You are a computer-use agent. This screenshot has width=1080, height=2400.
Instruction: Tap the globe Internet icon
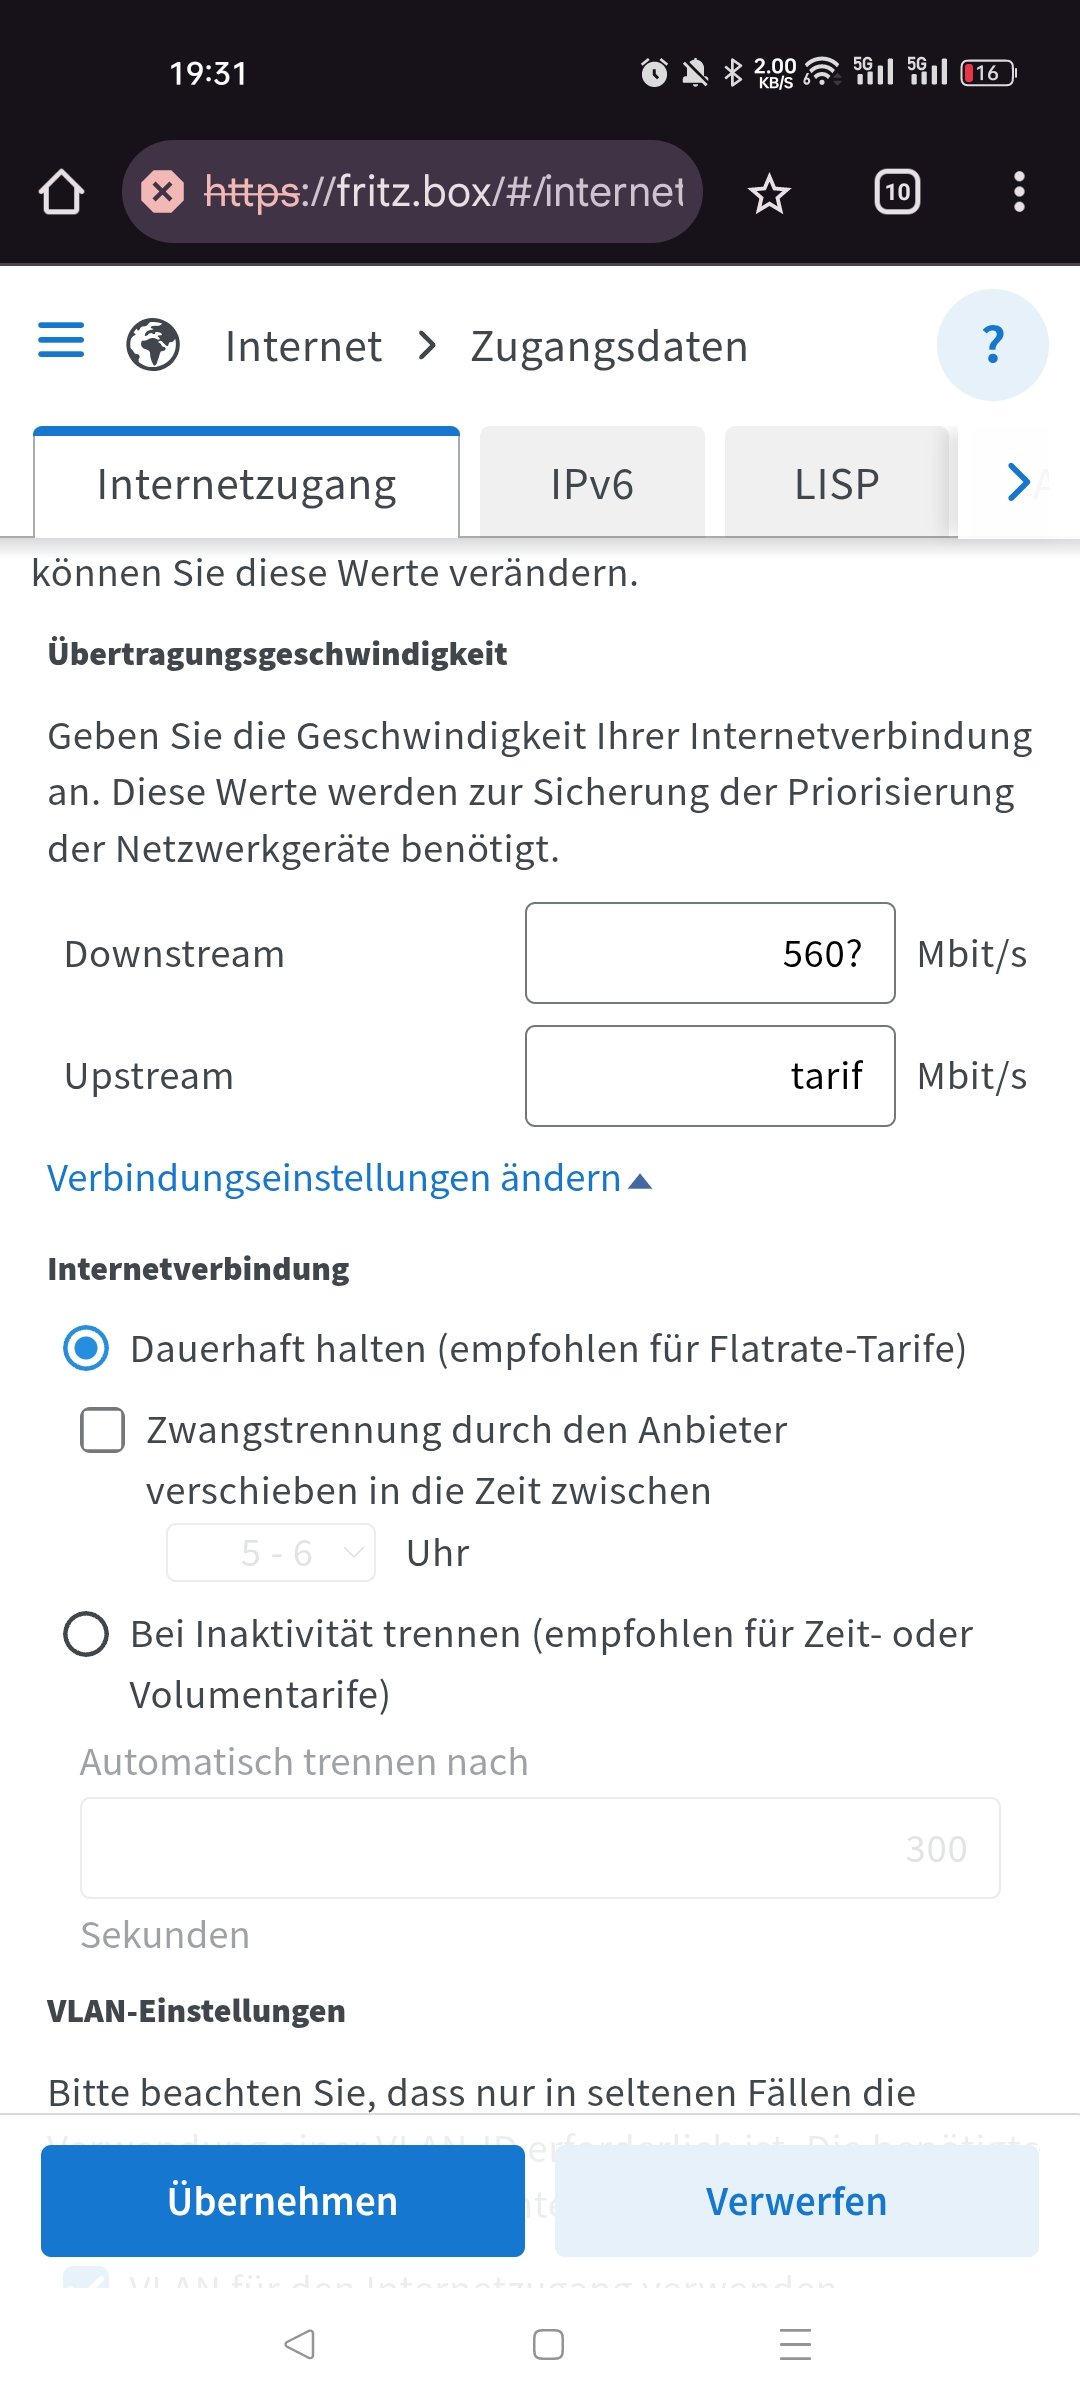click(x=153, y=345)
